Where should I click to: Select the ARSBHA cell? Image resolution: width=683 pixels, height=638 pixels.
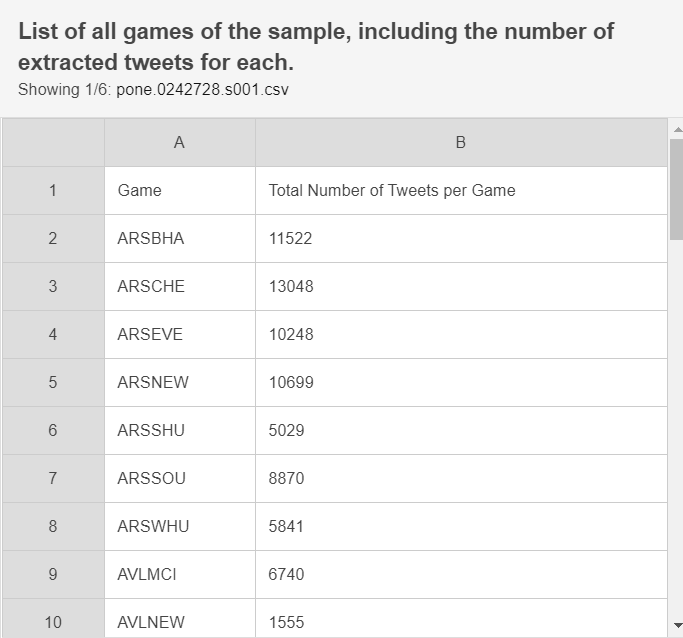coord(179,238)
